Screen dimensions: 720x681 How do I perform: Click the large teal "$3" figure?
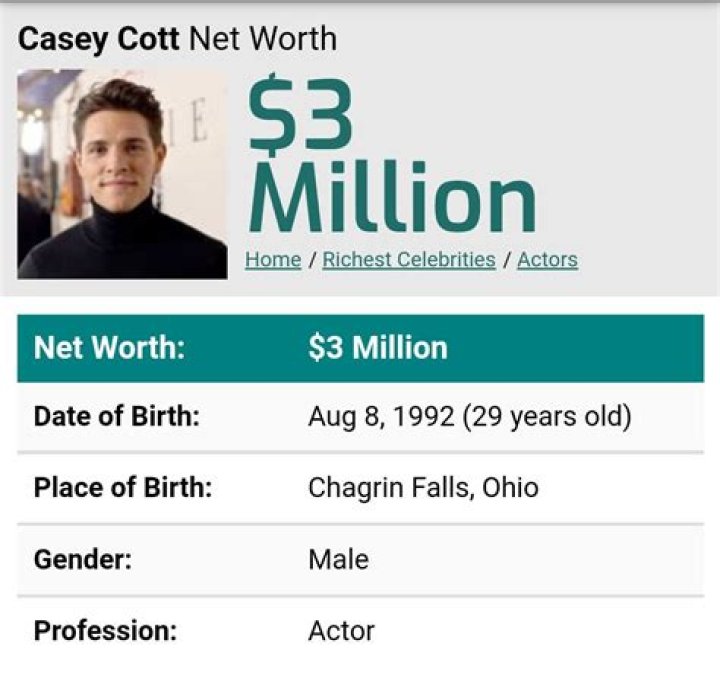point(300,116)
